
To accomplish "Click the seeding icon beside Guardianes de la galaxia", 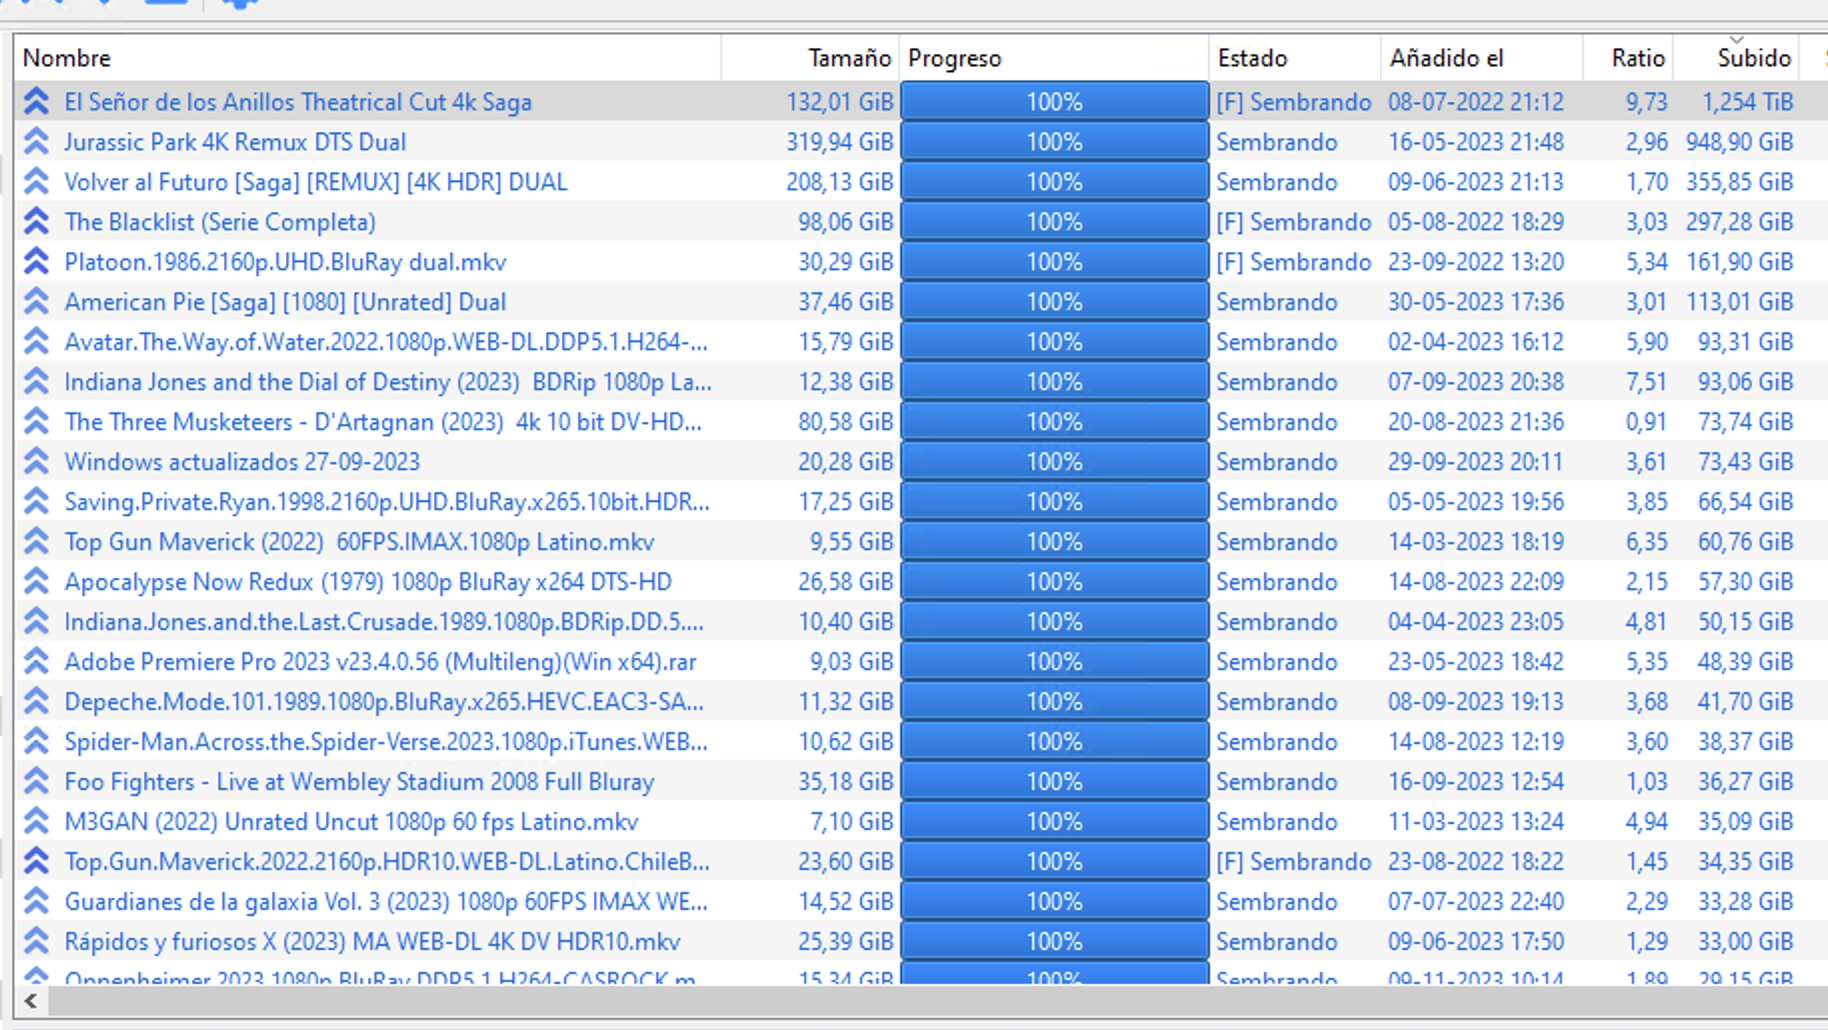I will click(x=36, y=901).
